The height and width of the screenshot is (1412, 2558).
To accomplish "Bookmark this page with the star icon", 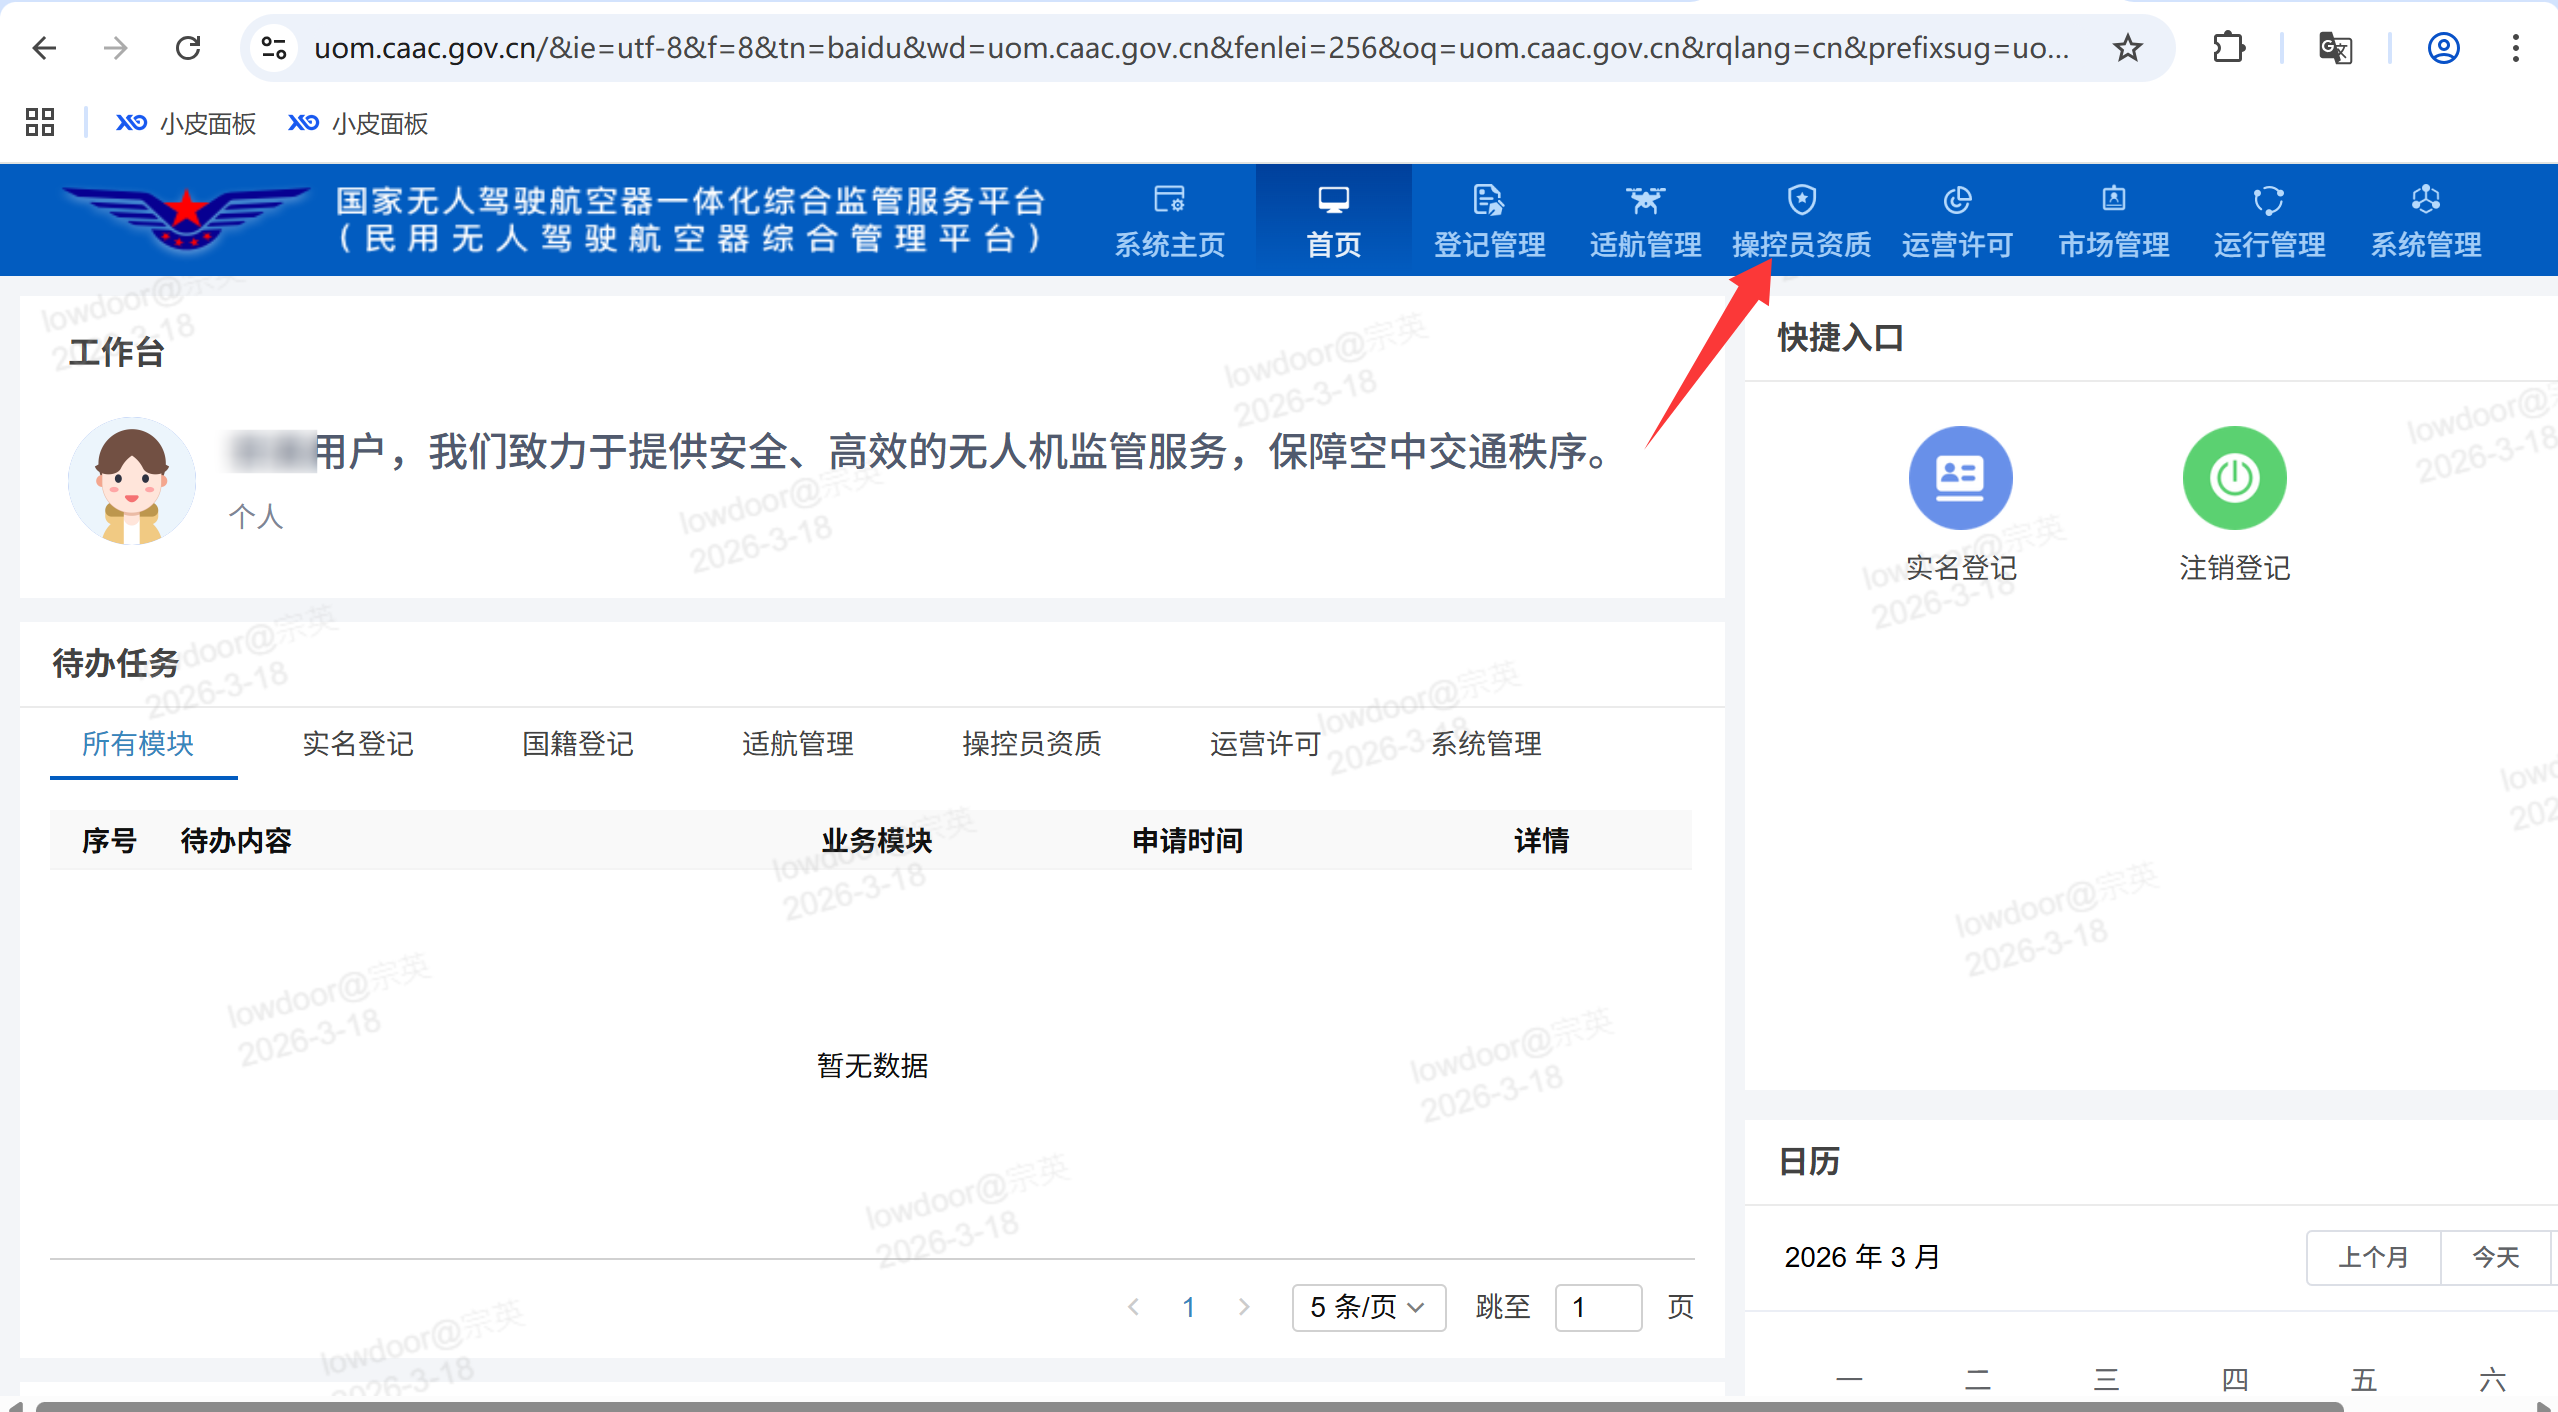I will 2127,47.
